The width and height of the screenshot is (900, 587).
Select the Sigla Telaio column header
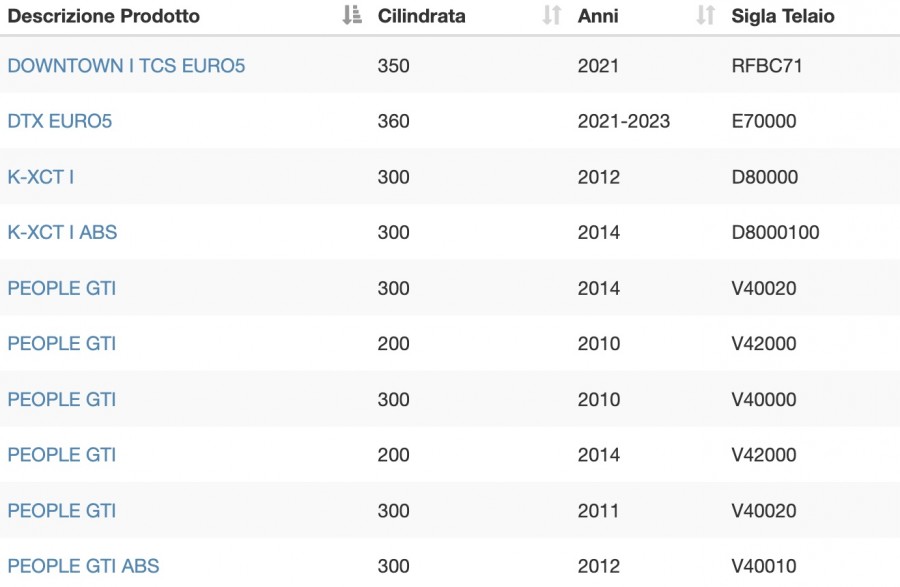pos(783,16)
